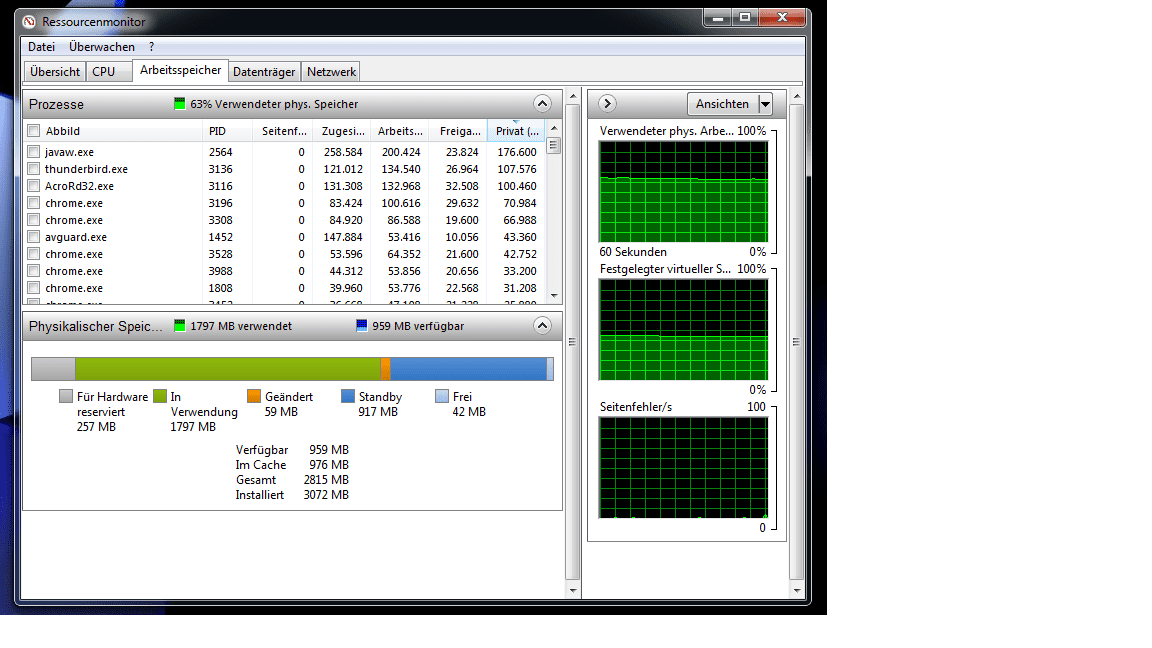The height and width of the screenshot is (648, 1152).
Task: Check the Abbild header select-all checkbox
Action: click(33, 131)
